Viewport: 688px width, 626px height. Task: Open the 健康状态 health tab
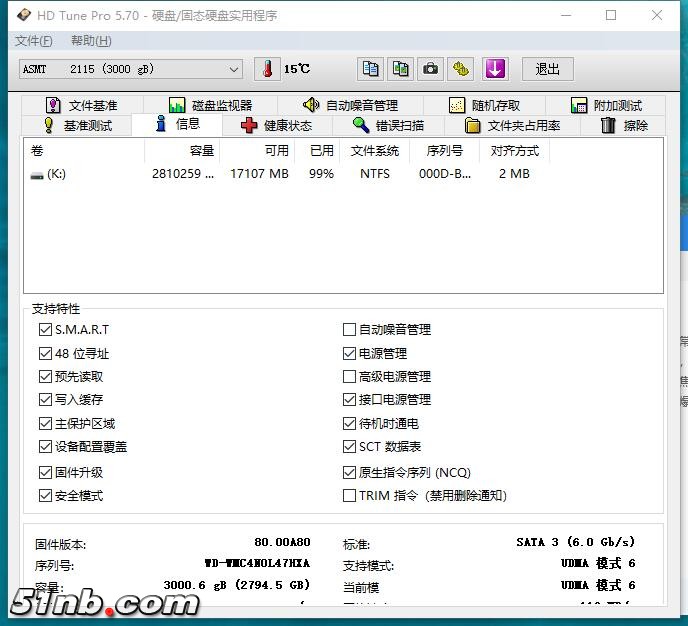click(277, 125)
